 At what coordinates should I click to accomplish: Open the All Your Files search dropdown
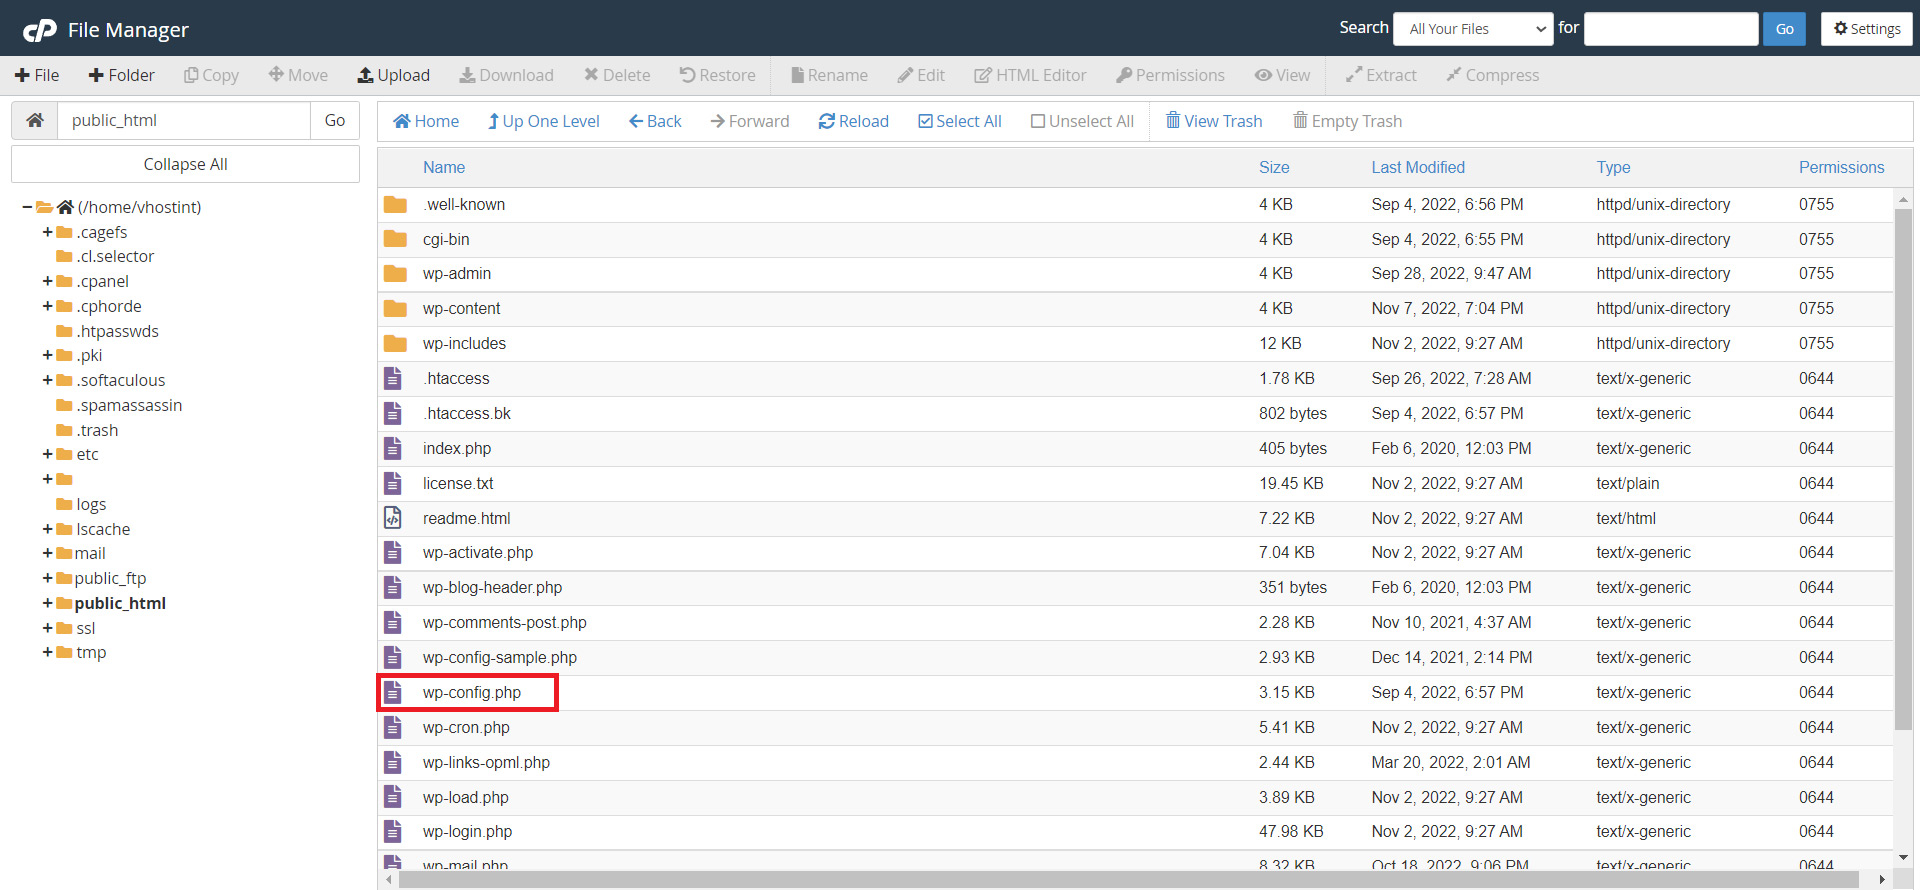tap(1473, 29)
